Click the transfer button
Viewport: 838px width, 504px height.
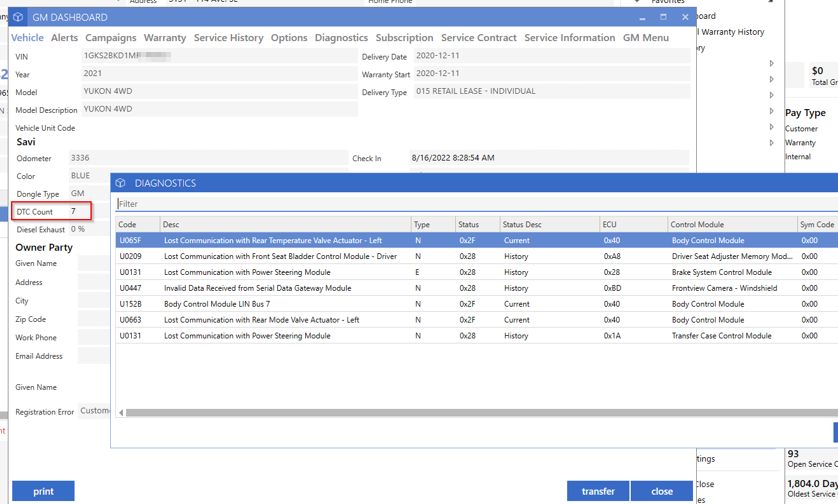pyautogui.click(x=598, y=491)
